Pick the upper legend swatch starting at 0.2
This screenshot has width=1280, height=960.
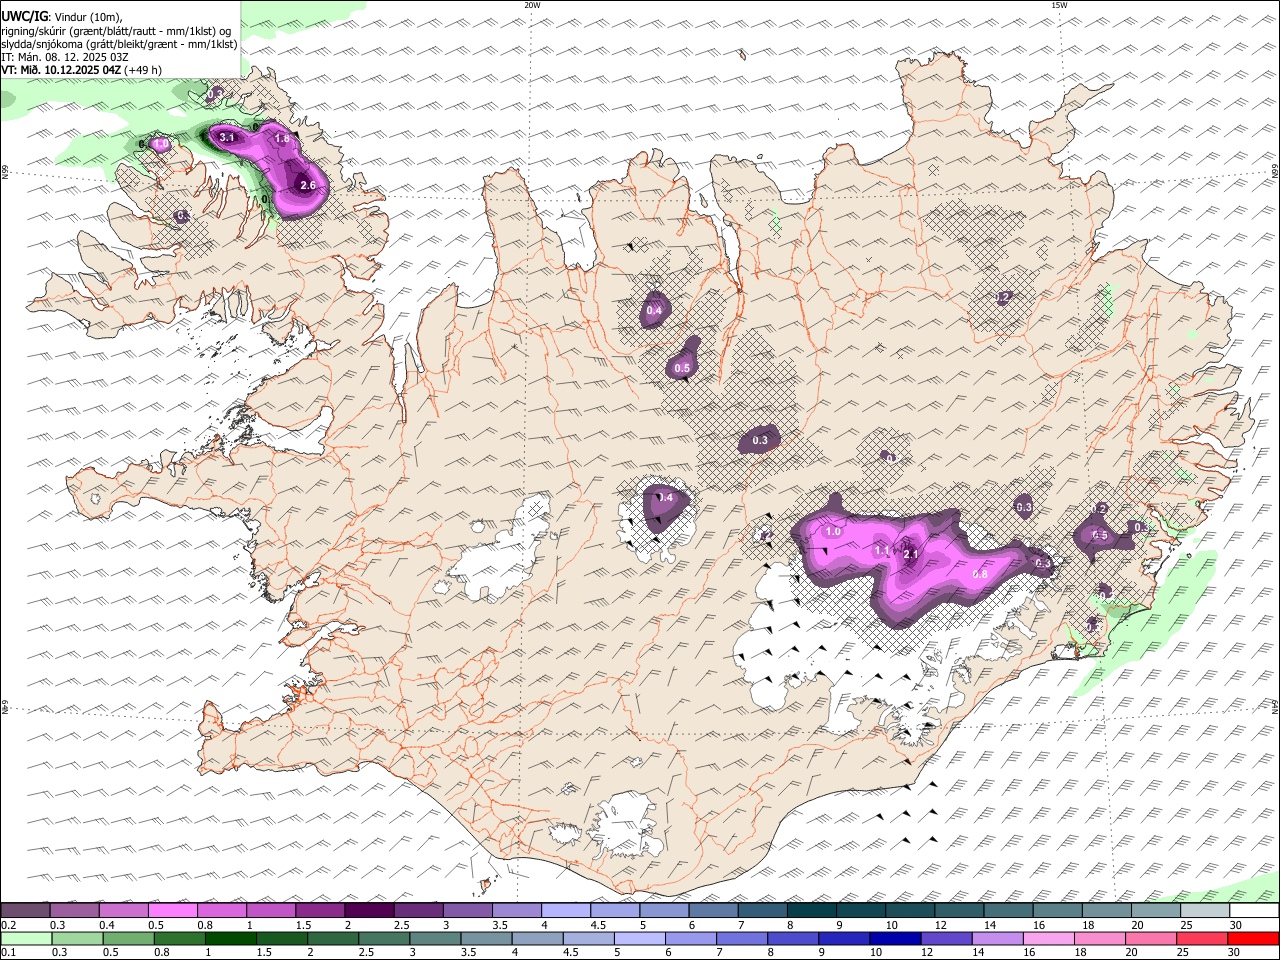point(25,910)
